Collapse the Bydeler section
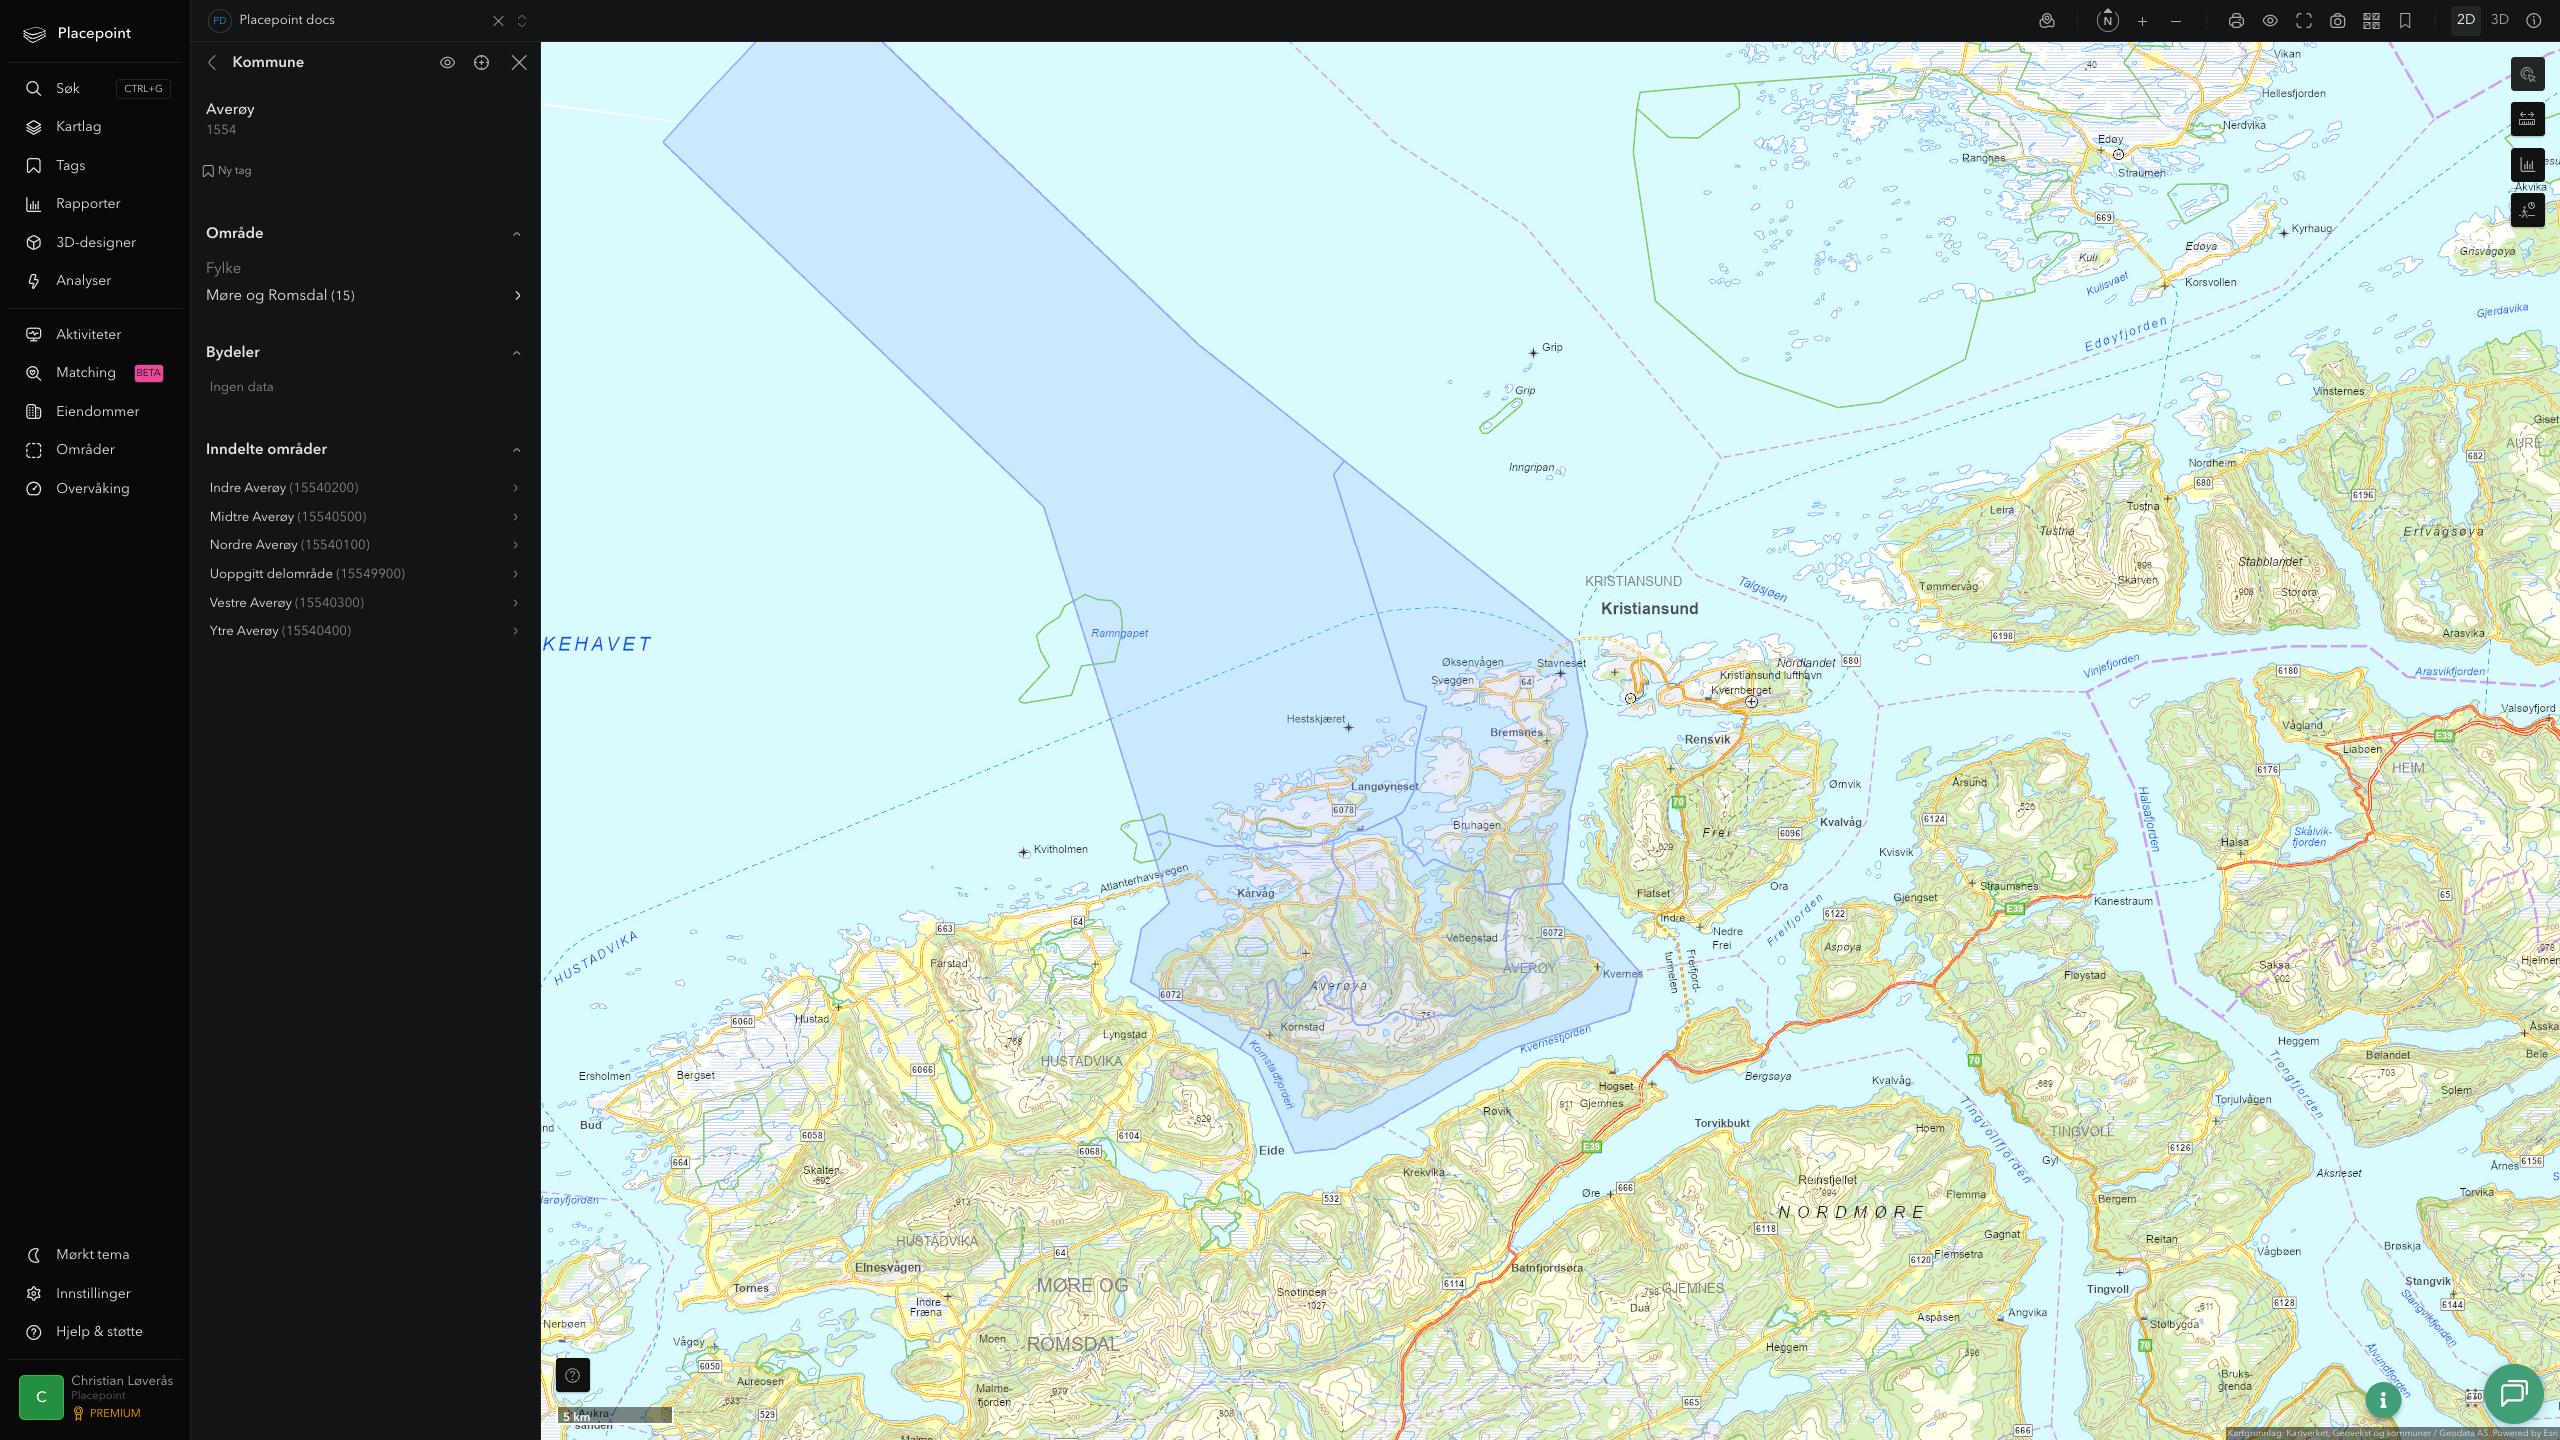The height and width of the screenshot is (1440, 2560). point(516,353)
